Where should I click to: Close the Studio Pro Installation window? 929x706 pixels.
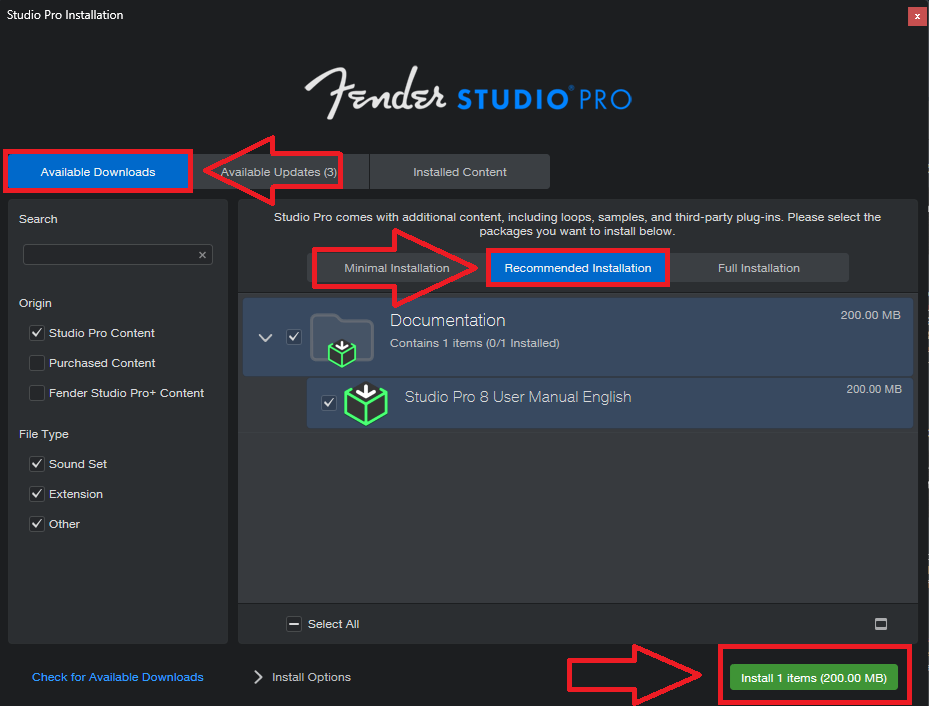(917, 16)
